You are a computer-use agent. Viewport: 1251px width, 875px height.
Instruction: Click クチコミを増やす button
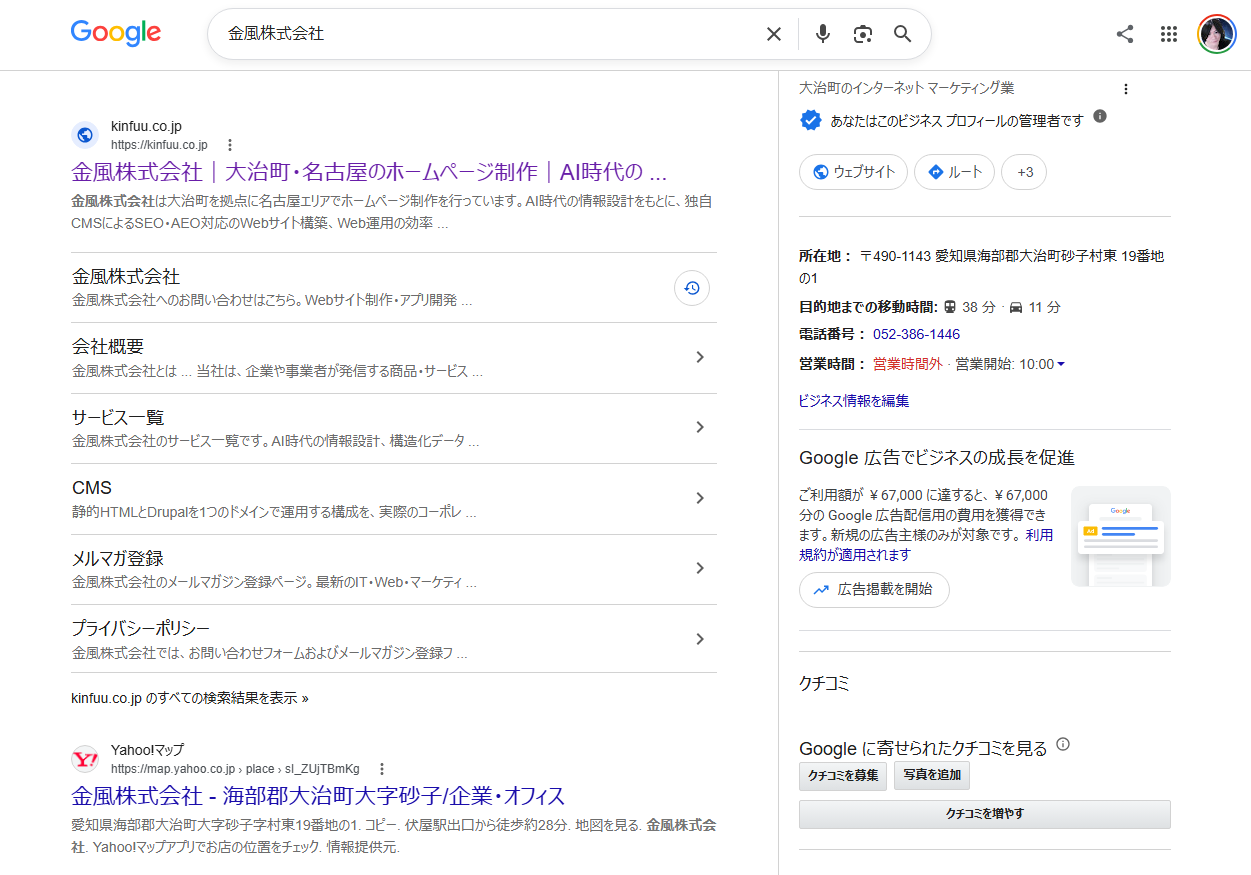click(985, 814)
